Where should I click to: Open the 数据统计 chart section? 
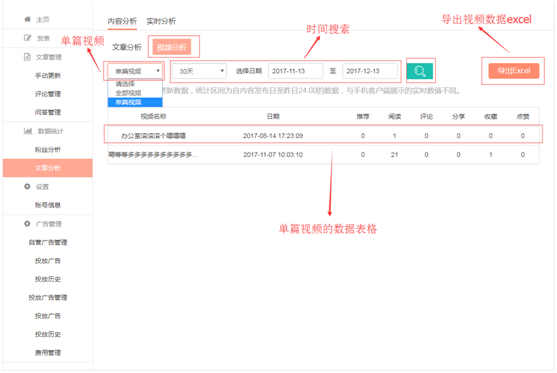pos(43,131)
